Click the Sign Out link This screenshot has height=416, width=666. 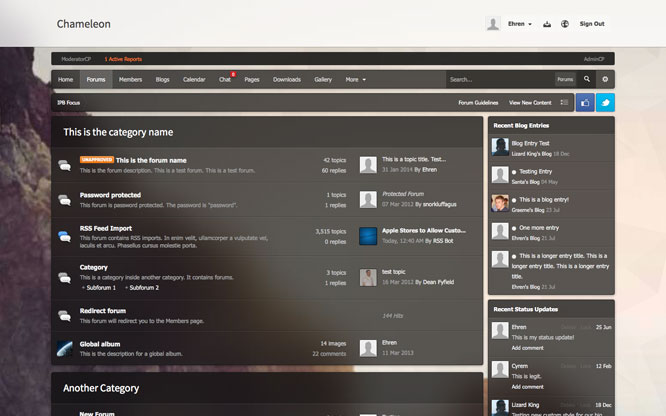[592, 24]
